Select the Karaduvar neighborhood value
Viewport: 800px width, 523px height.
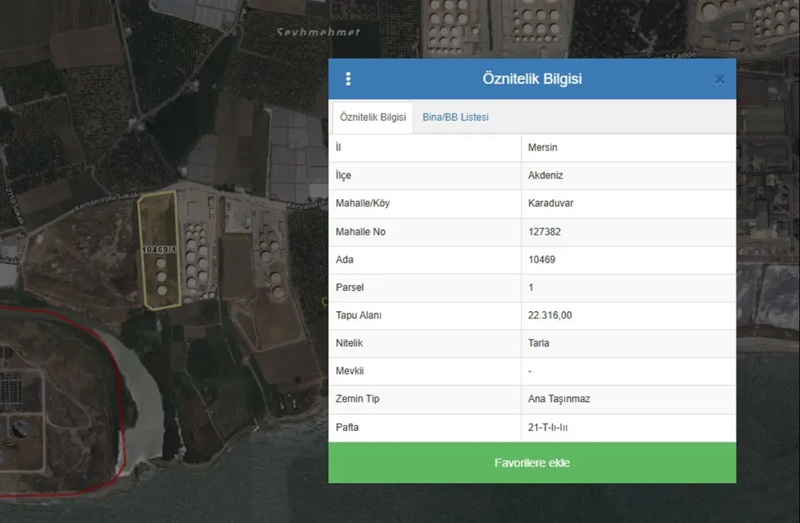551,203
